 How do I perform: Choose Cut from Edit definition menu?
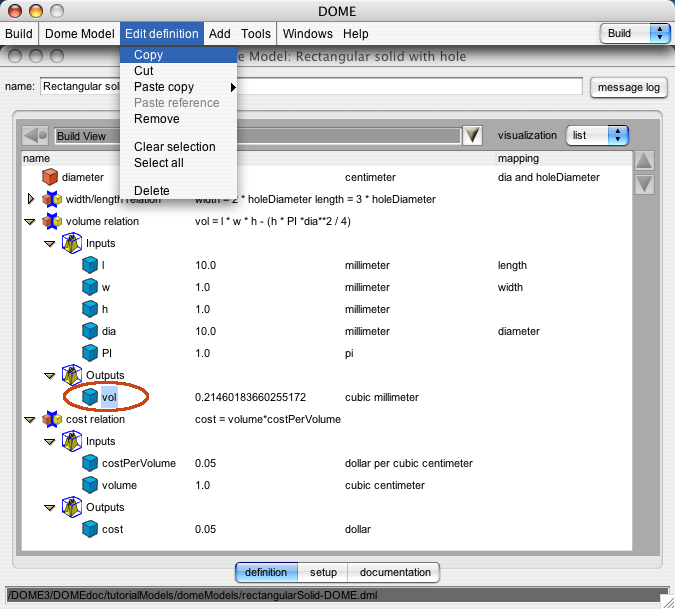pos(179,71)
